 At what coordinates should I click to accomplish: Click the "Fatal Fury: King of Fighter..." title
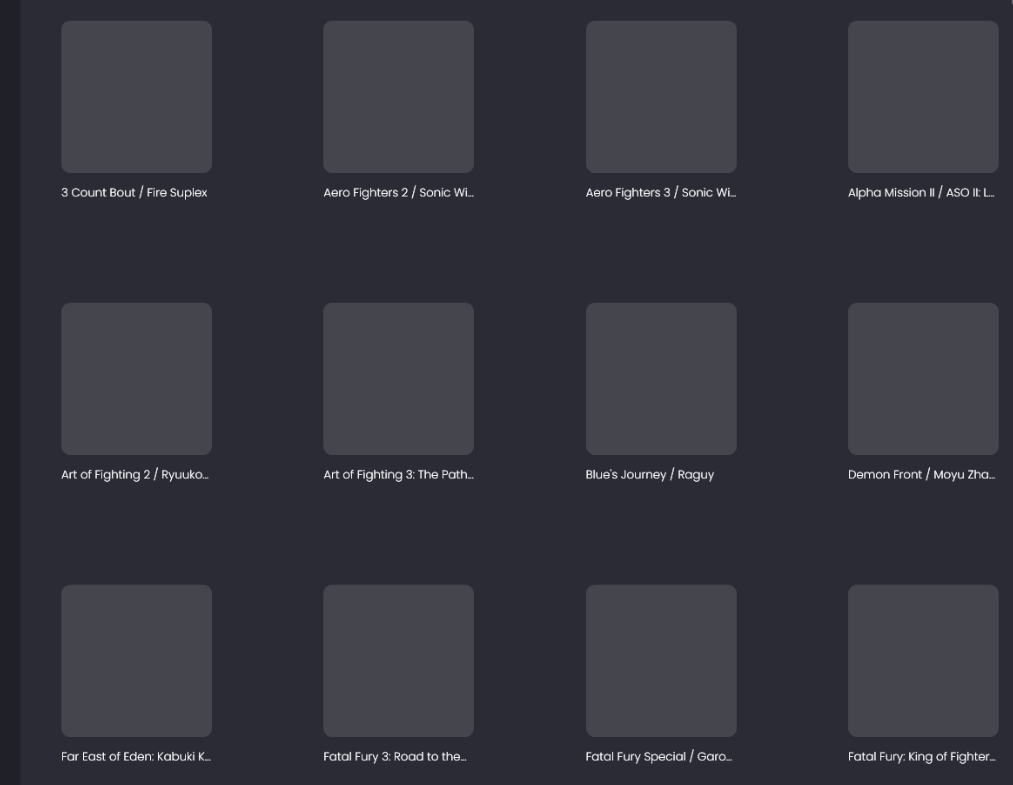pyautogui.click(x=922, y=757)
